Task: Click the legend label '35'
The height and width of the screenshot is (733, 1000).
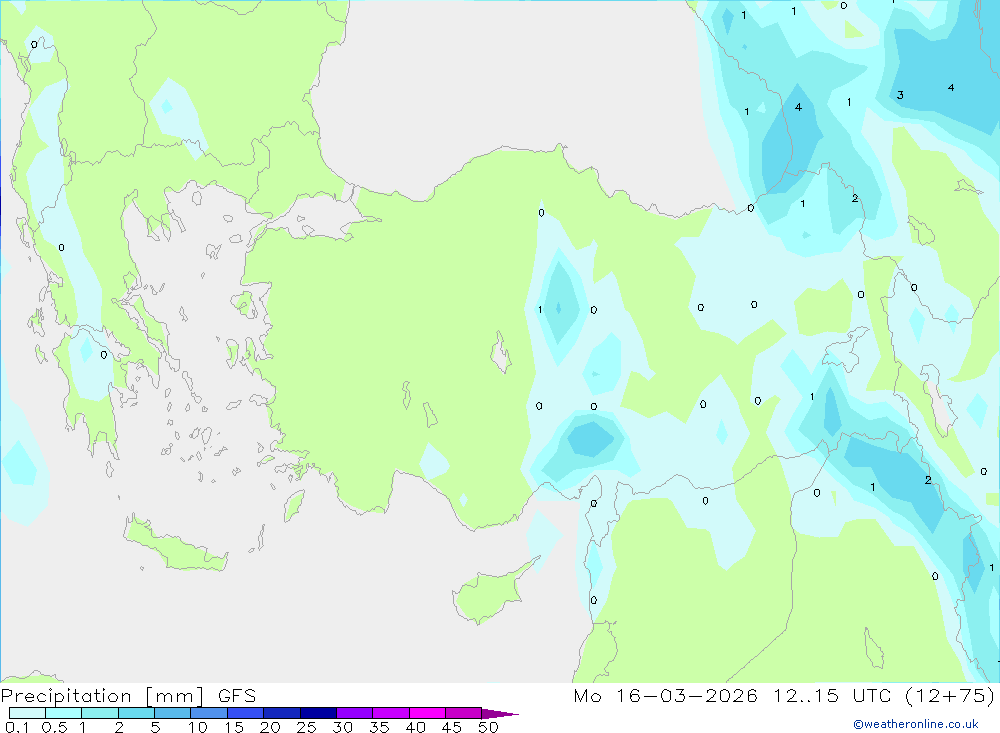Action: [x=379, y=727]
